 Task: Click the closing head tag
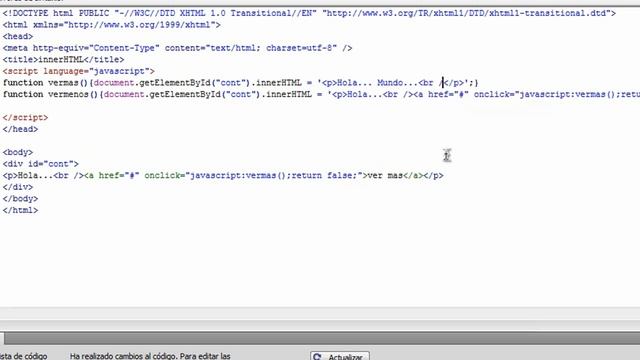[20, 129]
